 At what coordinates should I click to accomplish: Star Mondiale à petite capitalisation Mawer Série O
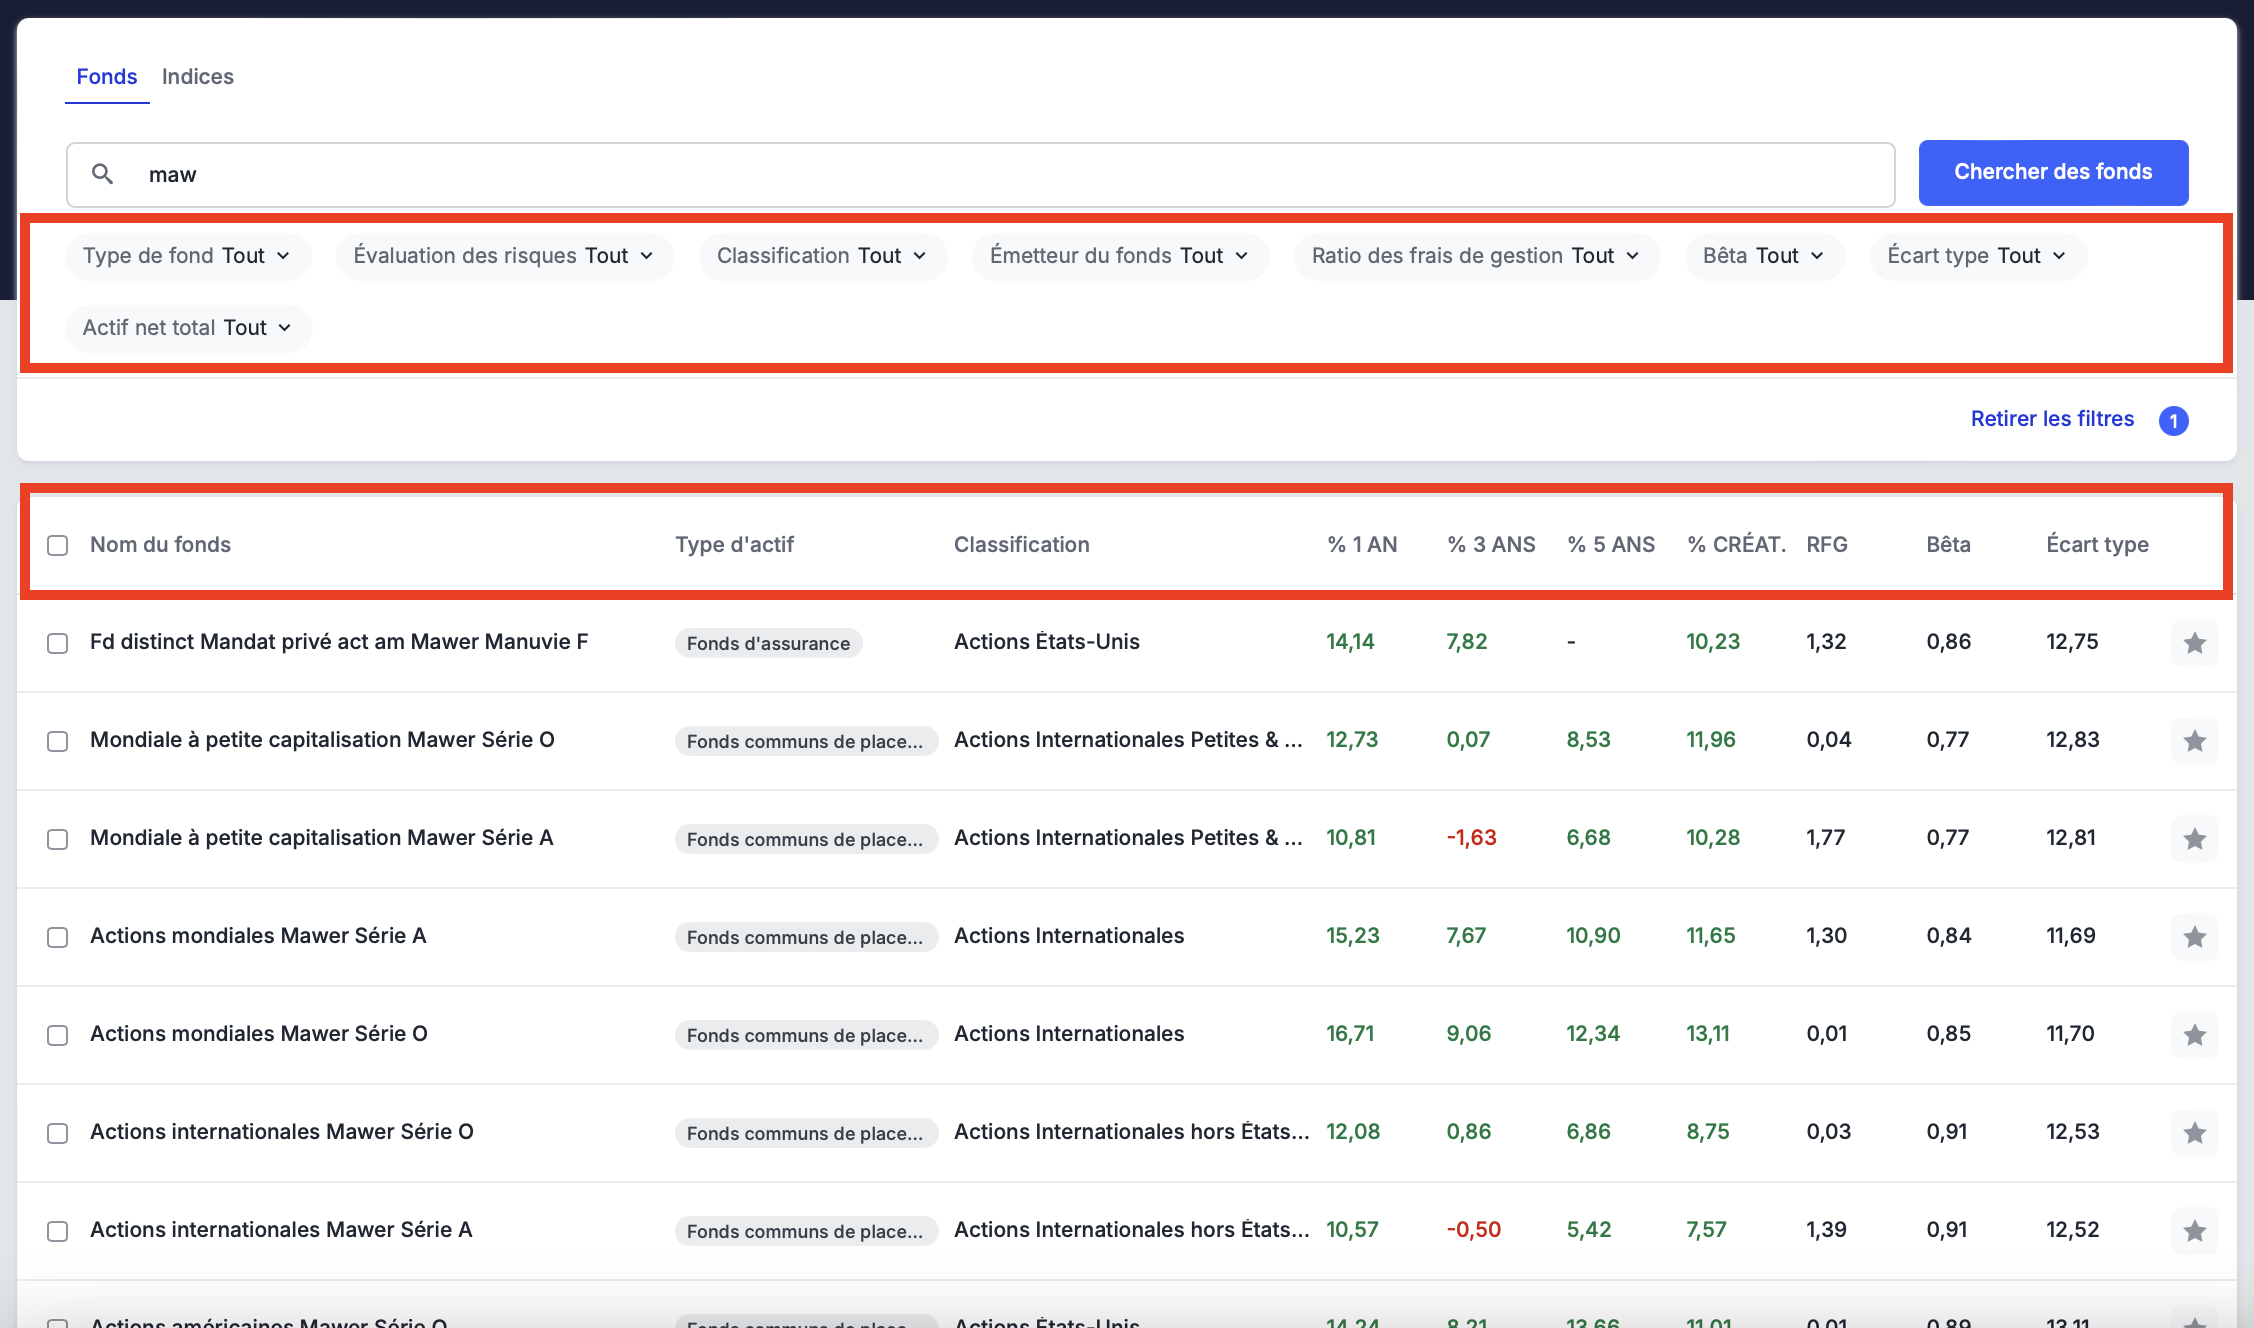tap(2194, 741)
